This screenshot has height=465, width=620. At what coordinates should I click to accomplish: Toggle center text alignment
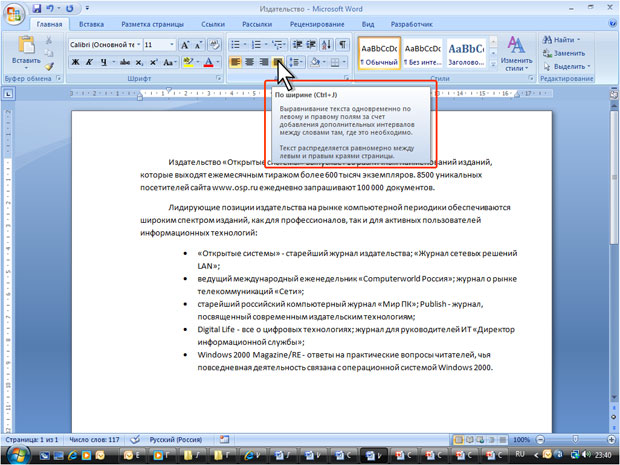[249, 62]
